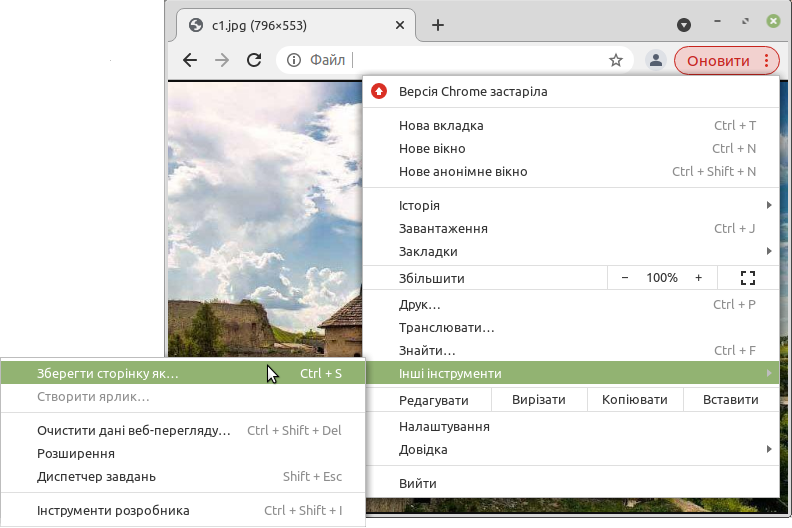Open a new tab with the plus button
792x528 pixels.
point(437,25)
